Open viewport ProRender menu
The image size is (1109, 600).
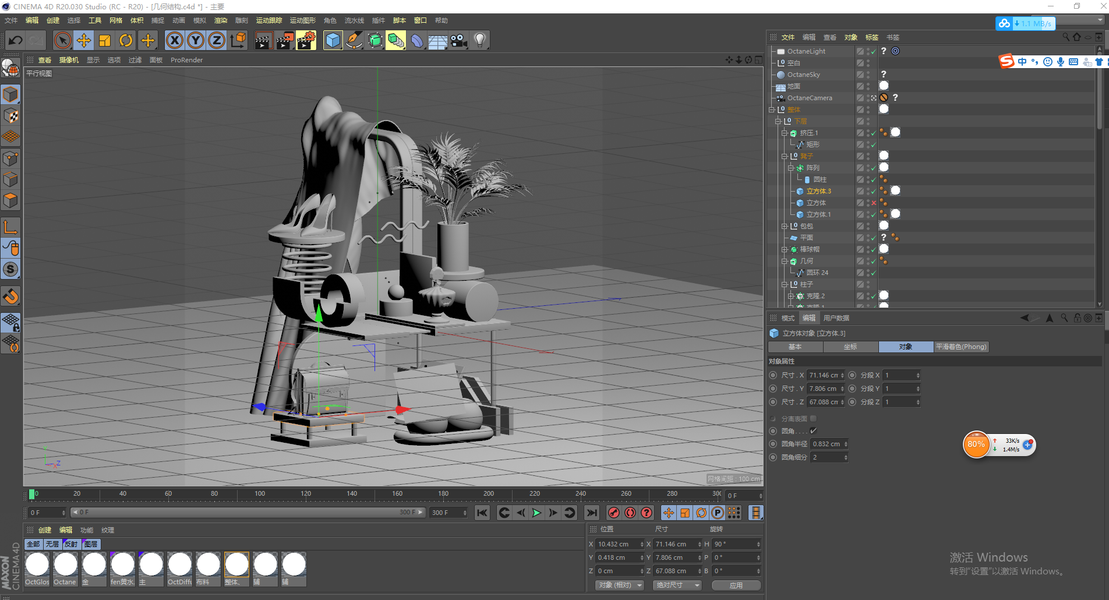[x=187, y=60]
